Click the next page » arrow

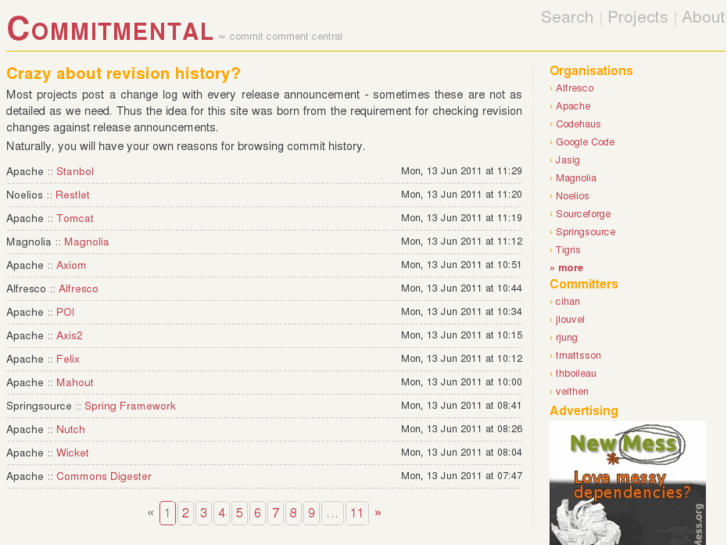tap(378, 513)
